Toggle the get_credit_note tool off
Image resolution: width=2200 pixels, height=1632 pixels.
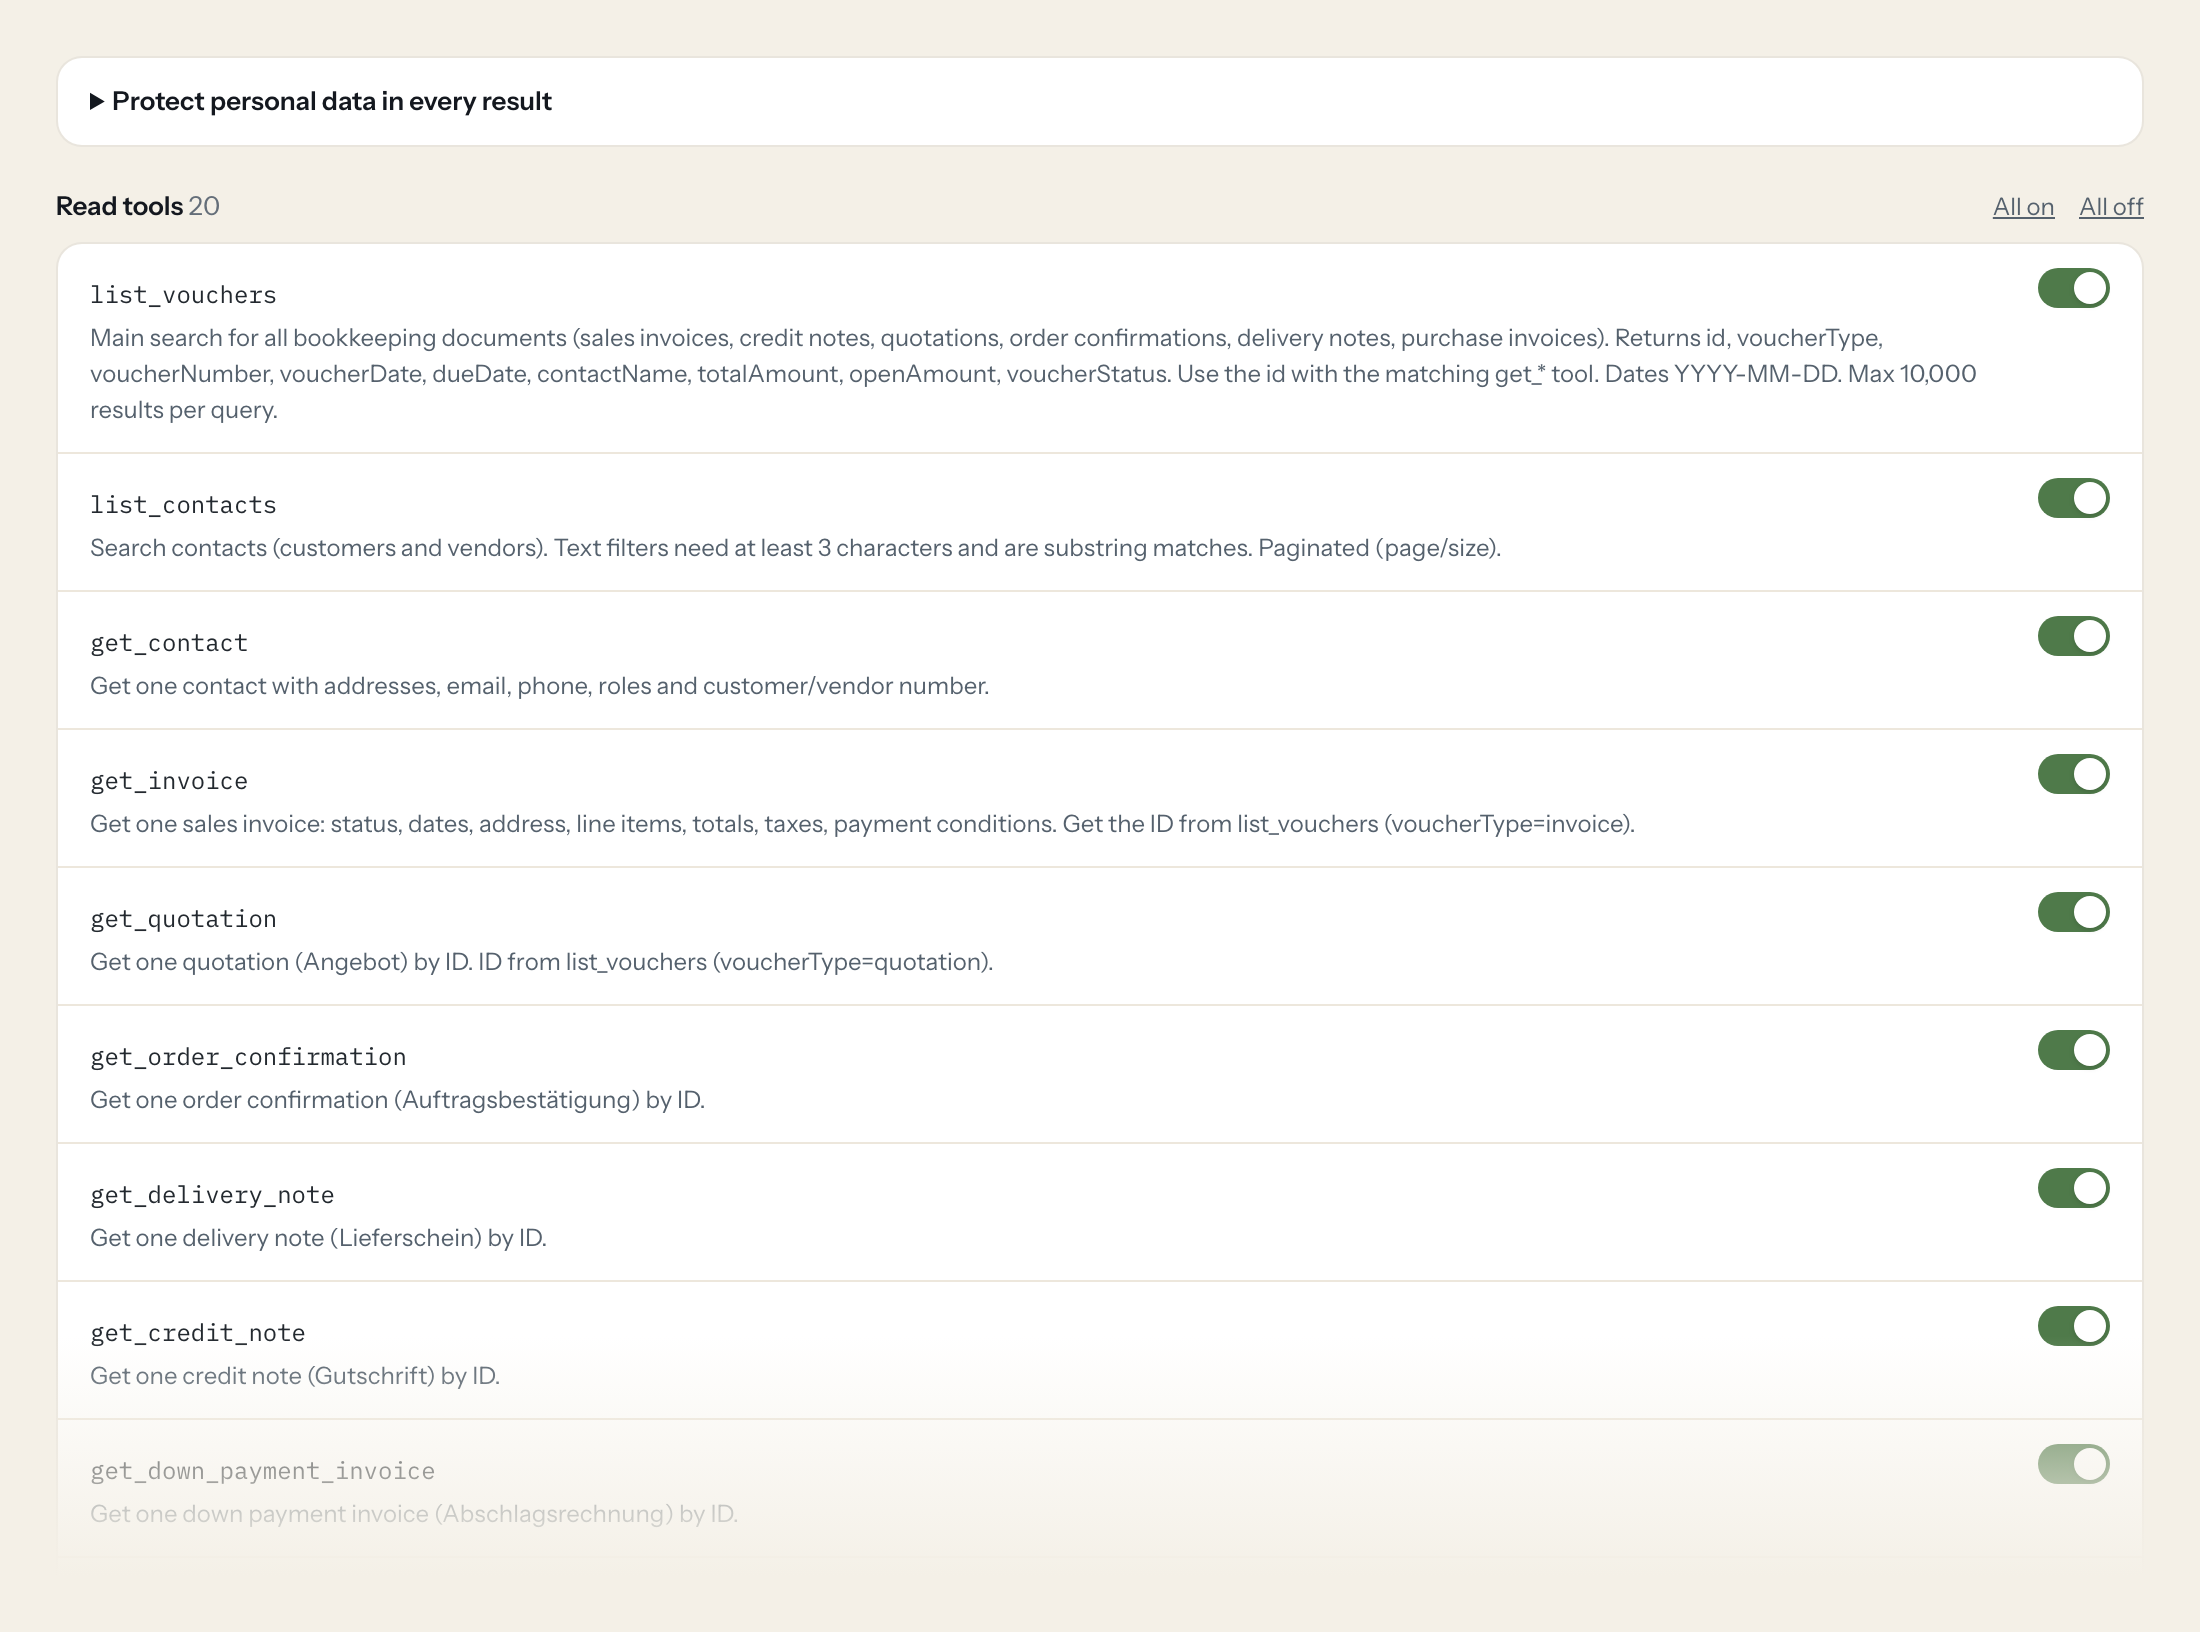2074,1326
